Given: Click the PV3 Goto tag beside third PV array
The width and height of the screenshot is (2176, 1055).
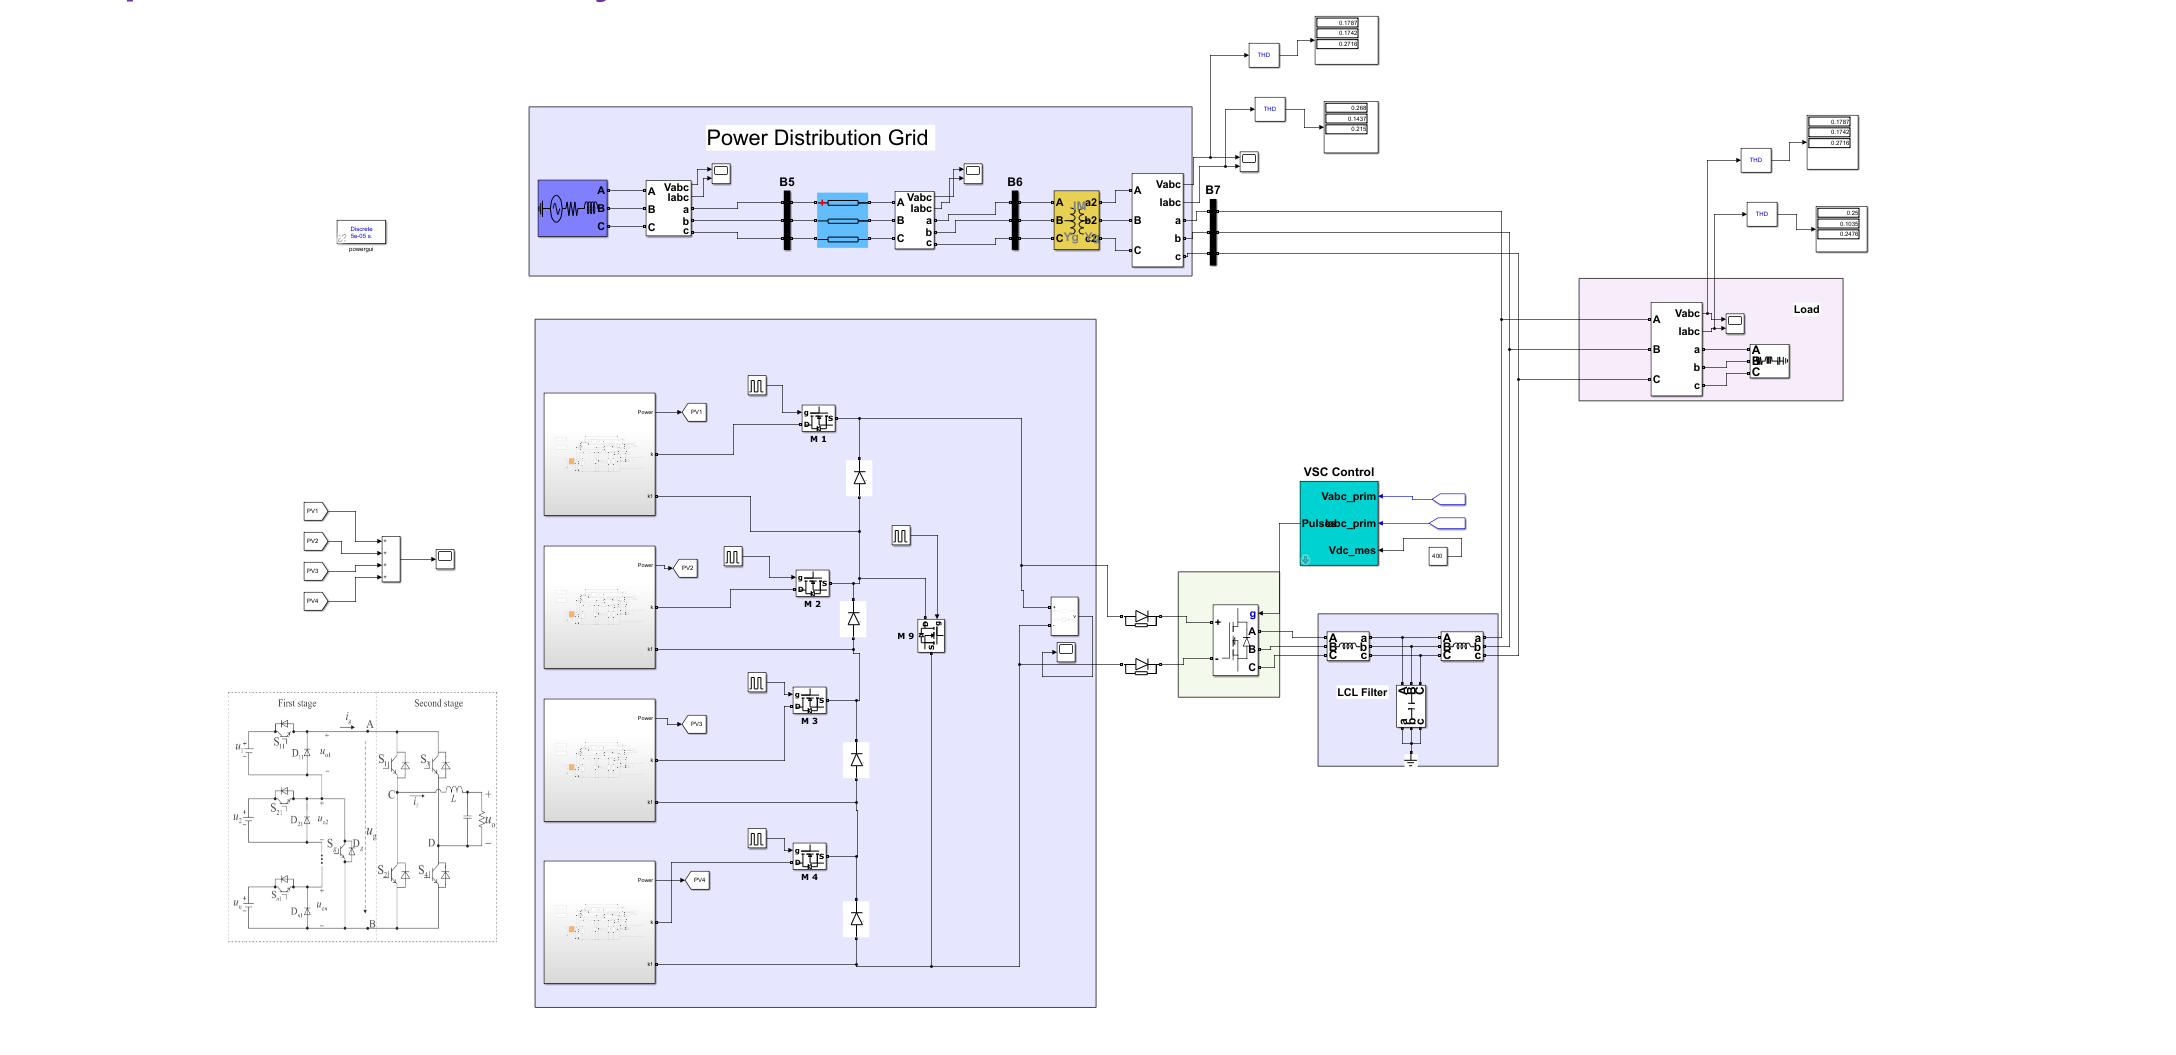Looking at the screenshot, I should (x=695, y=724).
